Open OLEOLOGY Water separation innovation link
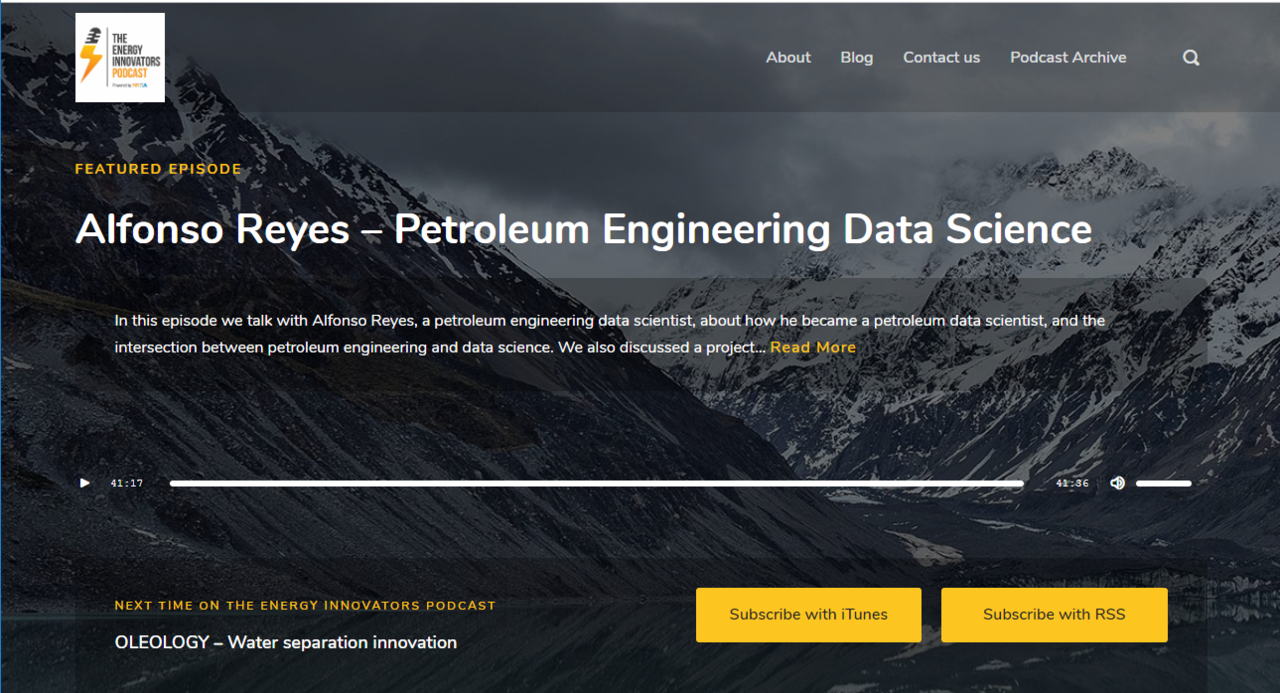This screenshot has width=1280, height=693. pos(285,642)
